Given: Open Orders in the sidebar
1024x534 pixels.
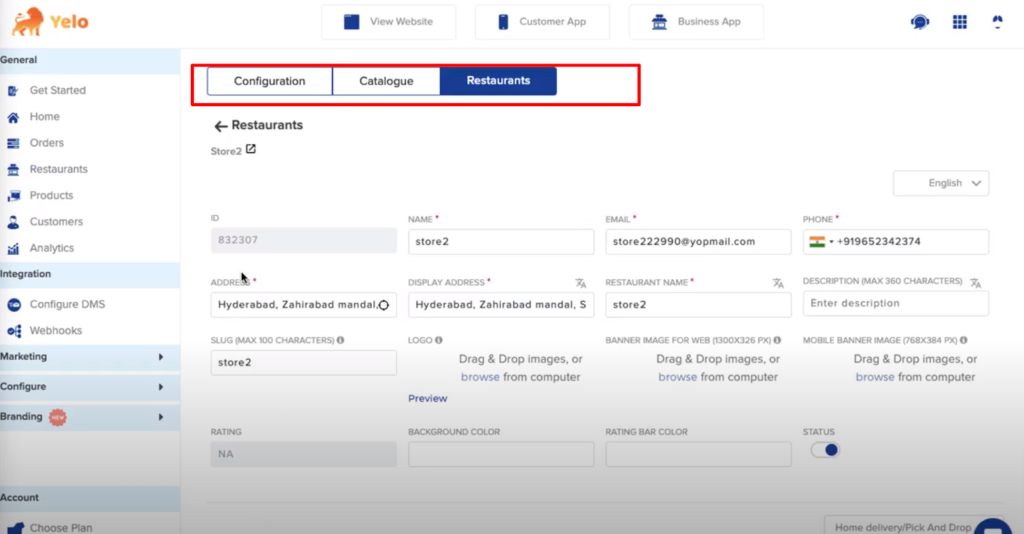Looking at the screenshot, I should pyautogui.click(x=46, y=143).
